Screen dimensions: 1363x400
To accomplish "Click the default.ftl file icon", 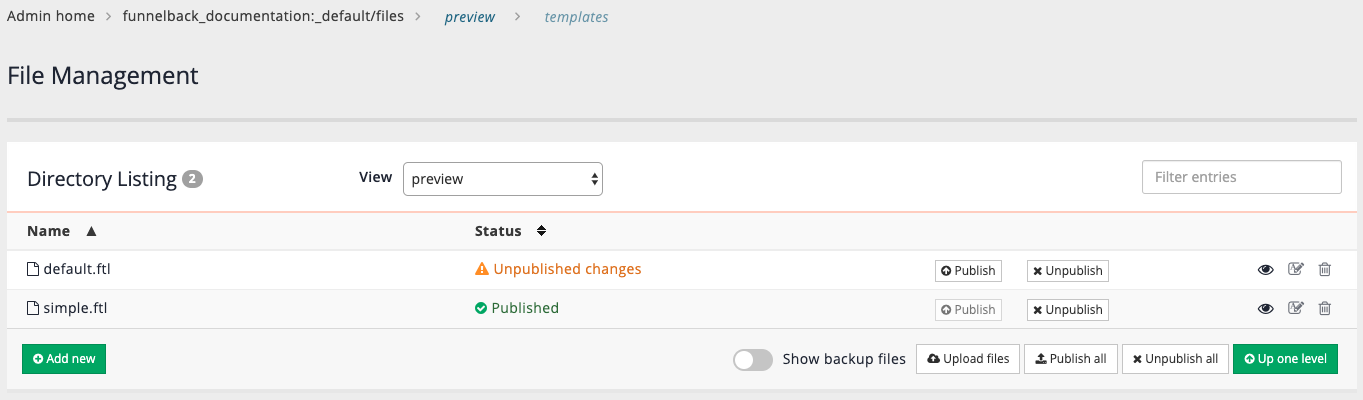I will [33, 269].
